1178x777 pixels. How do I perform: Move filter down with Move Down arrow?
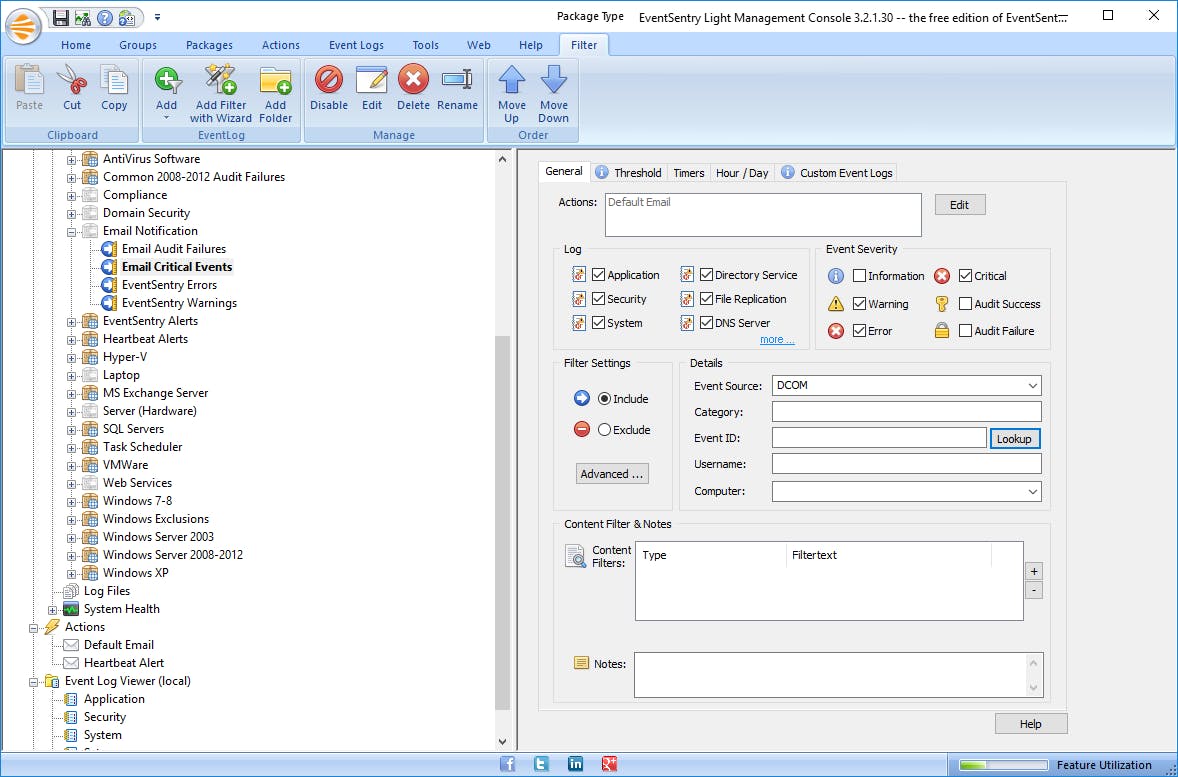[554, 79]
